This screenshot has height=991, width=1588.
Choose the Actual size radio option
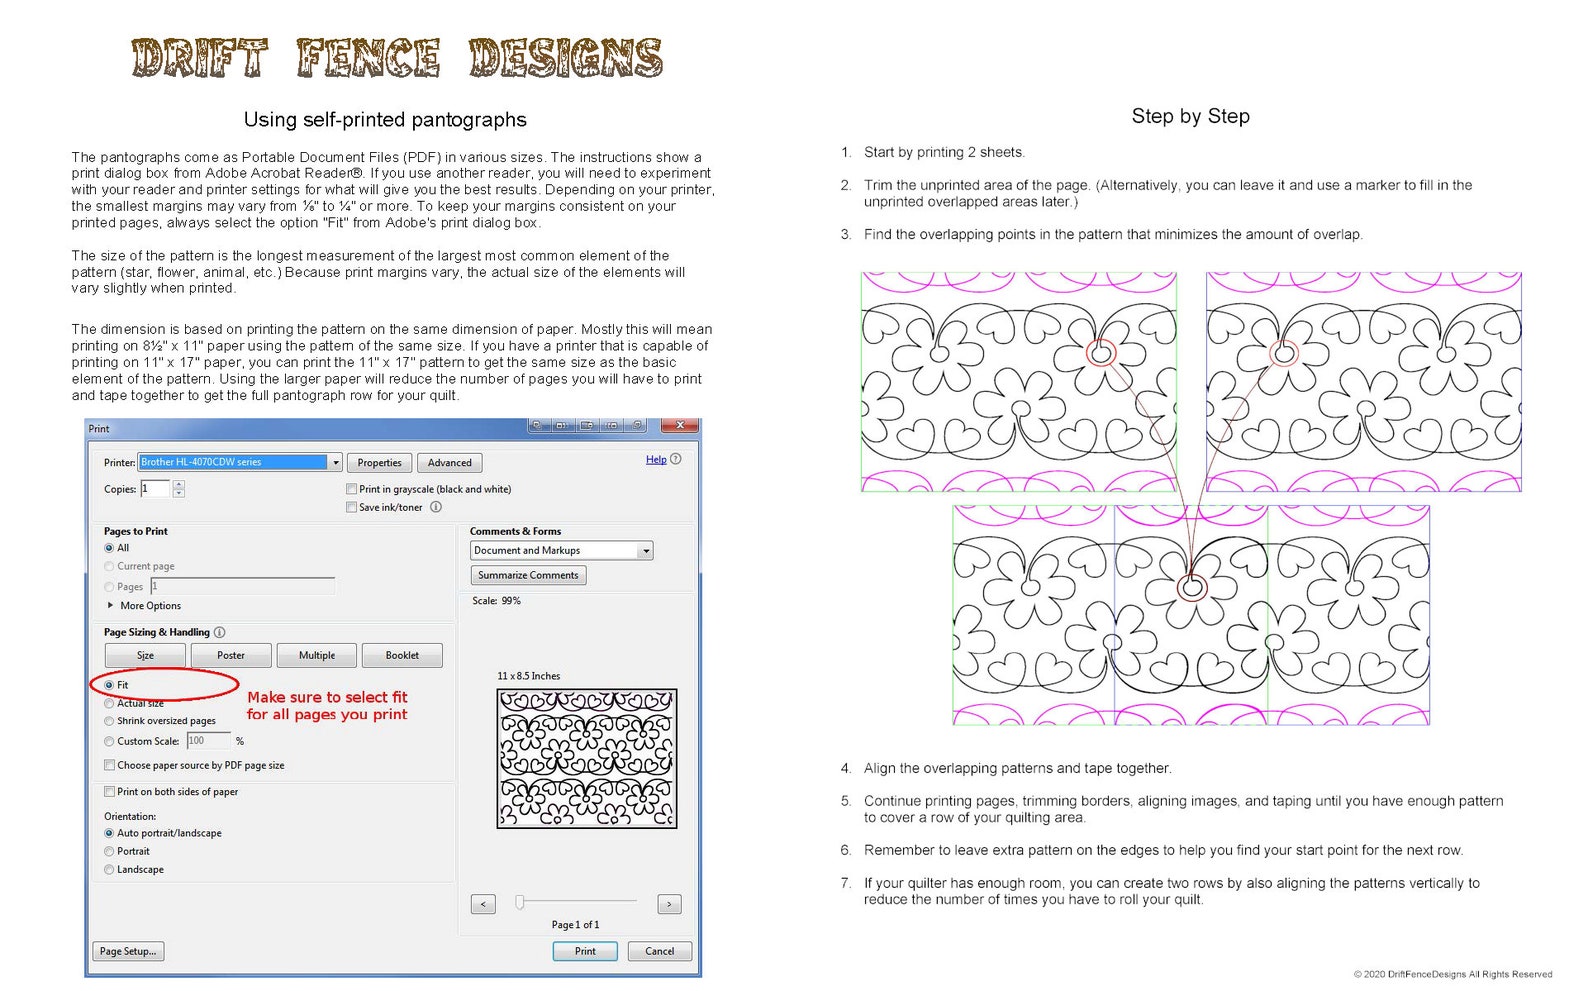(x=109, y=703)
